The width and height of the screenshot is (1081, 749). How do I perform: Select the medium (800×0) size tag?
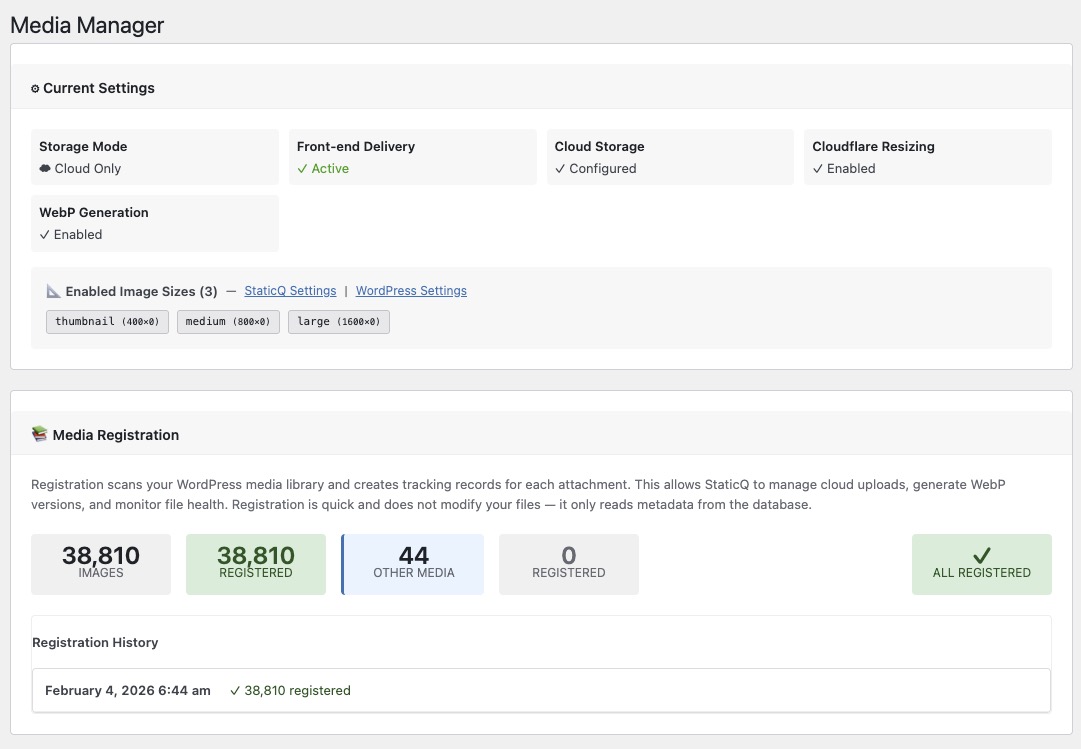228,322
